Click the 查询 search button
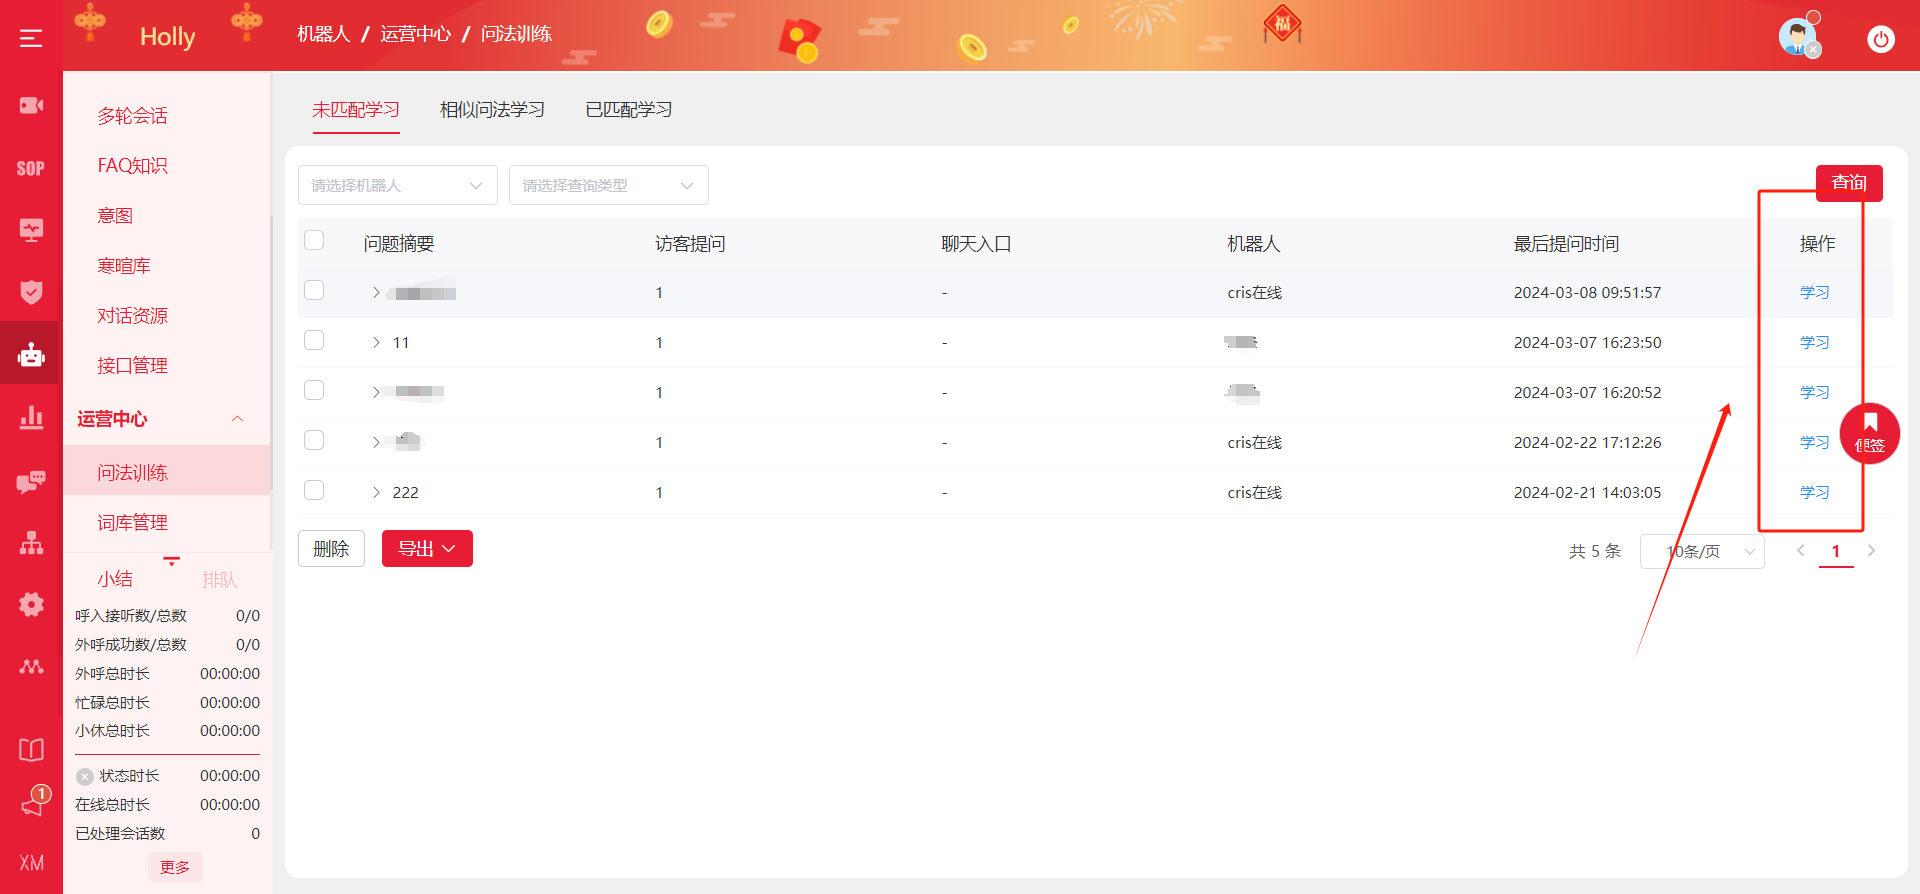Screen dimensions: 1920x894 click(x=1849, y=183)
